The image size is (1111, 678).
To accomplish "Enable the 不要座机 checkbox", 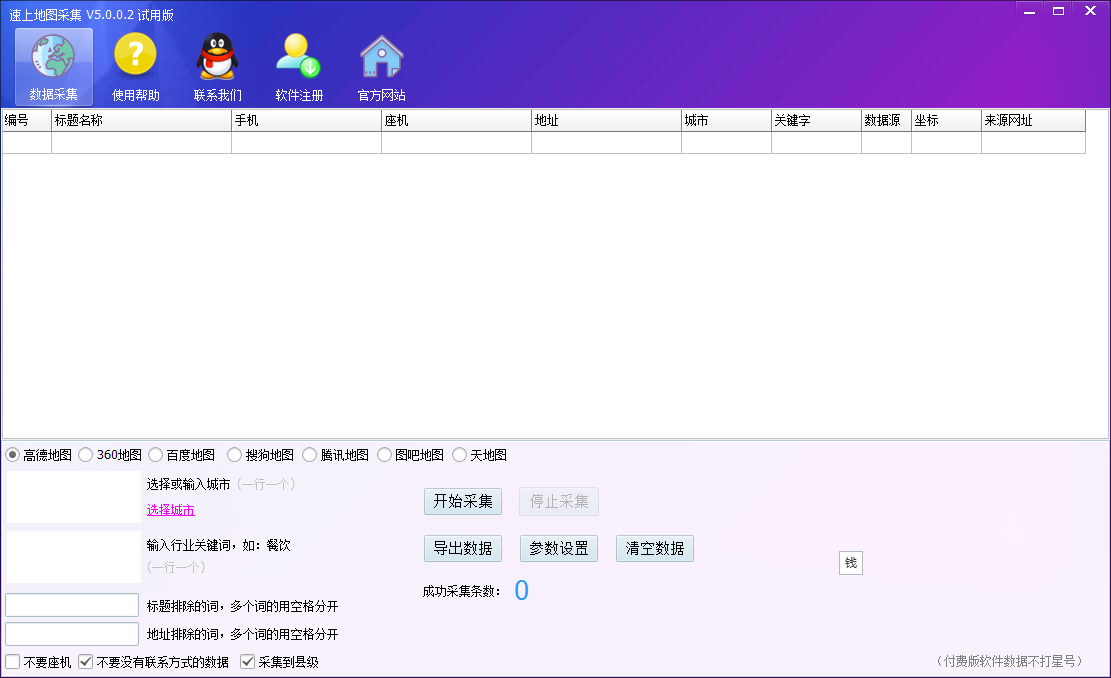I will point(13,662).
